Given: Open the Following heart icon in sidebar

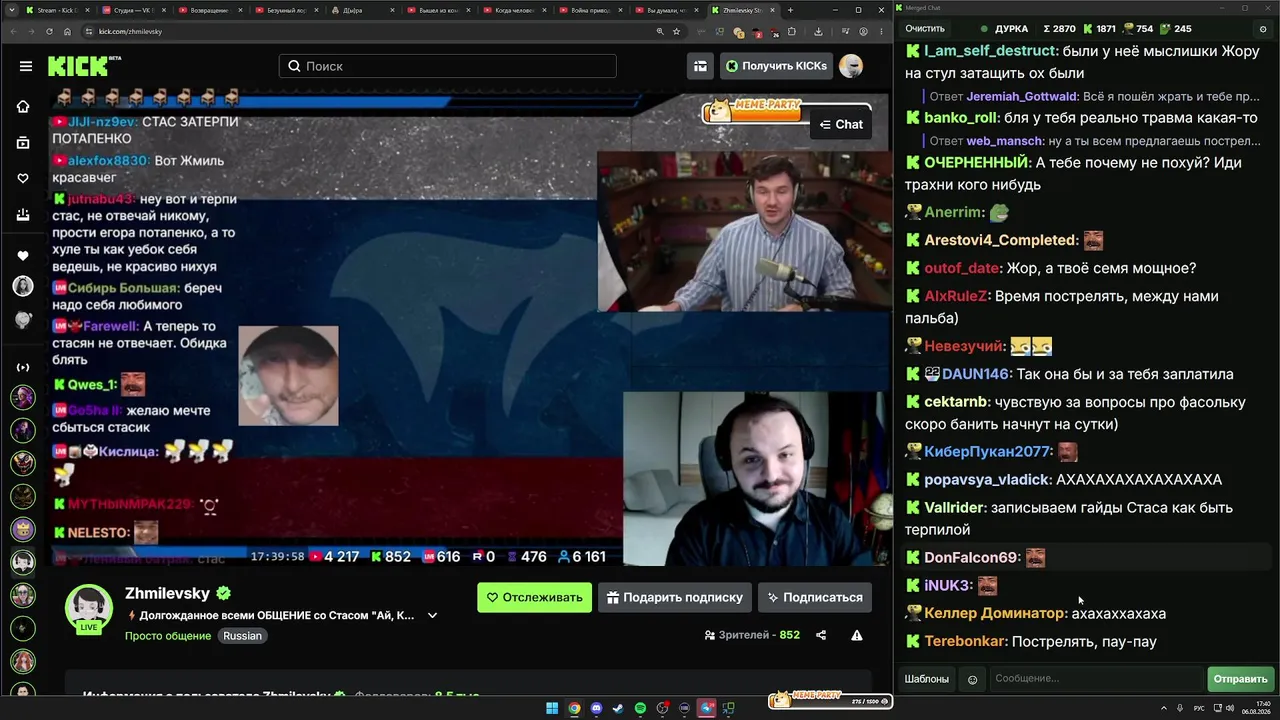Looking at the screenshot, I should 23,178.
